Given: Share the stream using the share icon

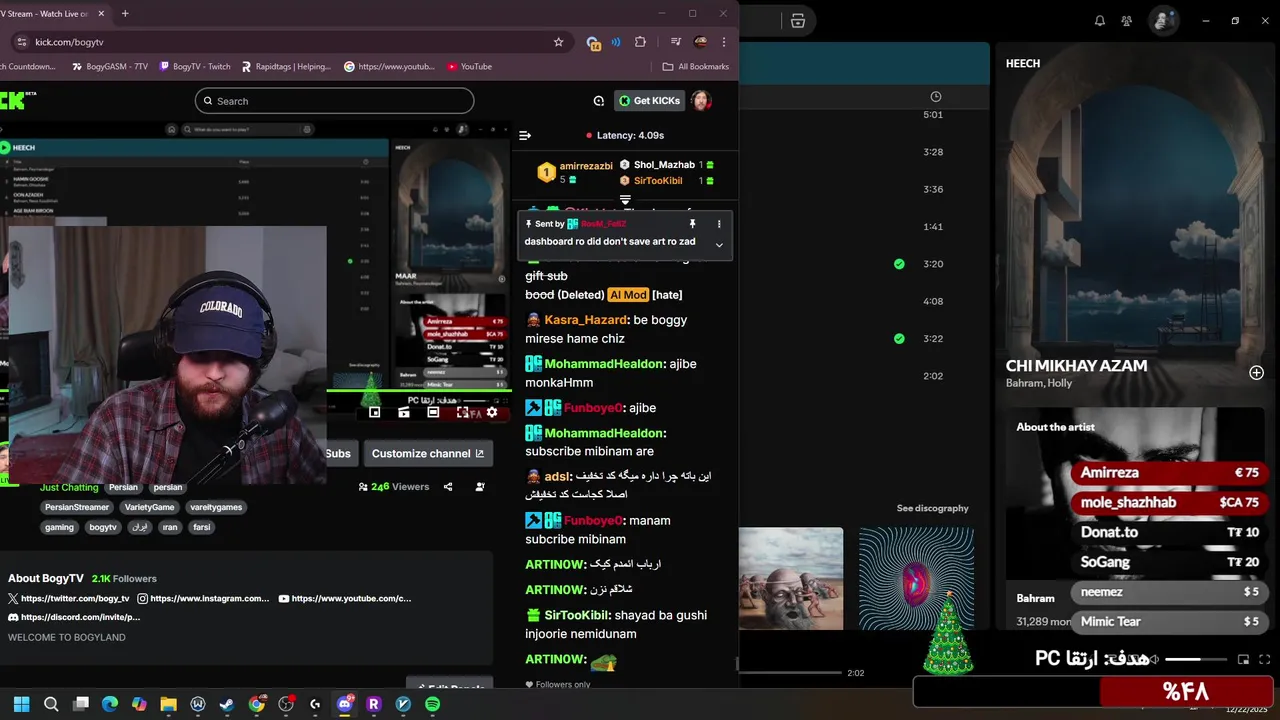Looking at the screenshot, I should coord(448,487).
